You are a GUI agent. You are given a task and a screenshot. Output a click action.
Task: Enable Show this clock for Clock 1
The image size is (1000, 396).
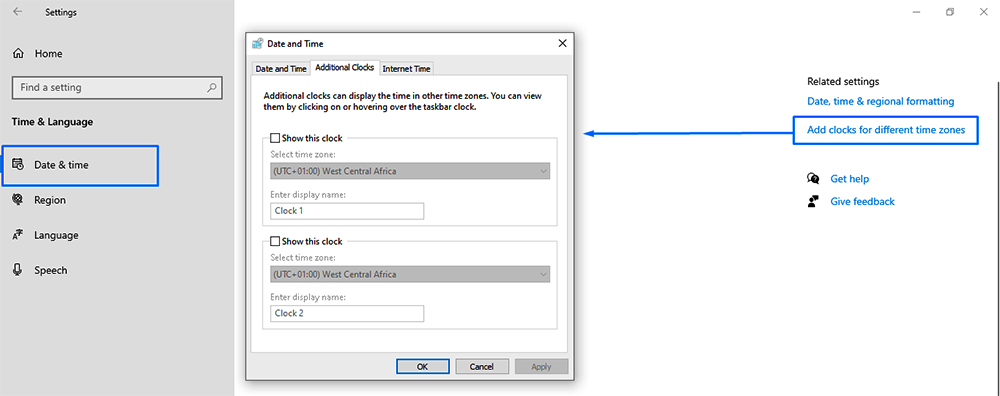pyautogui.click(x=275, y=138)
